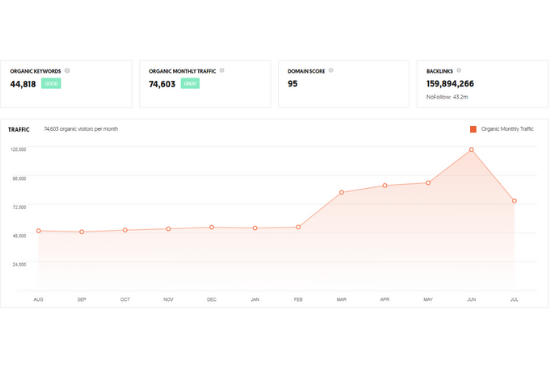
Task: Click the 74,603 monthly traffic value
Action: click(162, 84)
